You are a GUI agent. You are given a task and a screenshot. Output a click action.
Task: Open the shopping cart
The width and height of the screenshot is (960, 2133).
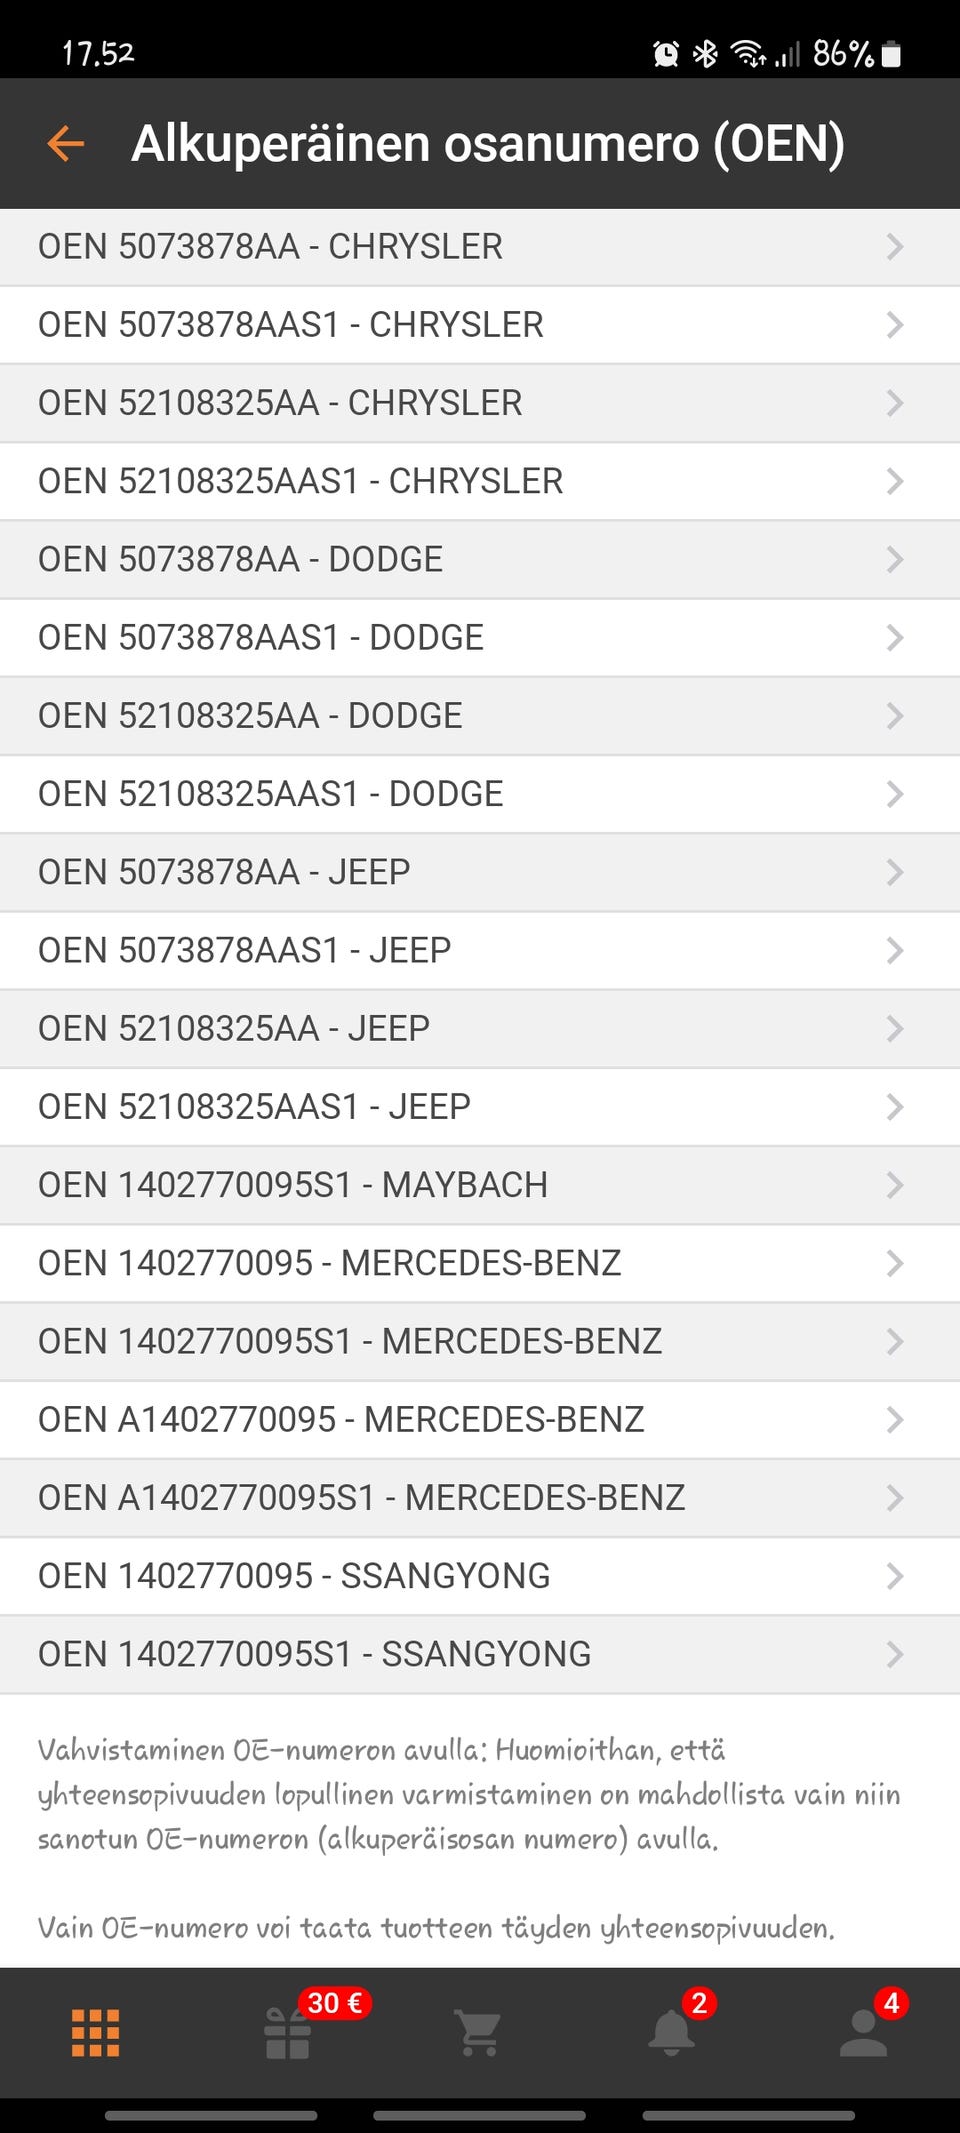pyautogui.click(x=479, y=2033)
